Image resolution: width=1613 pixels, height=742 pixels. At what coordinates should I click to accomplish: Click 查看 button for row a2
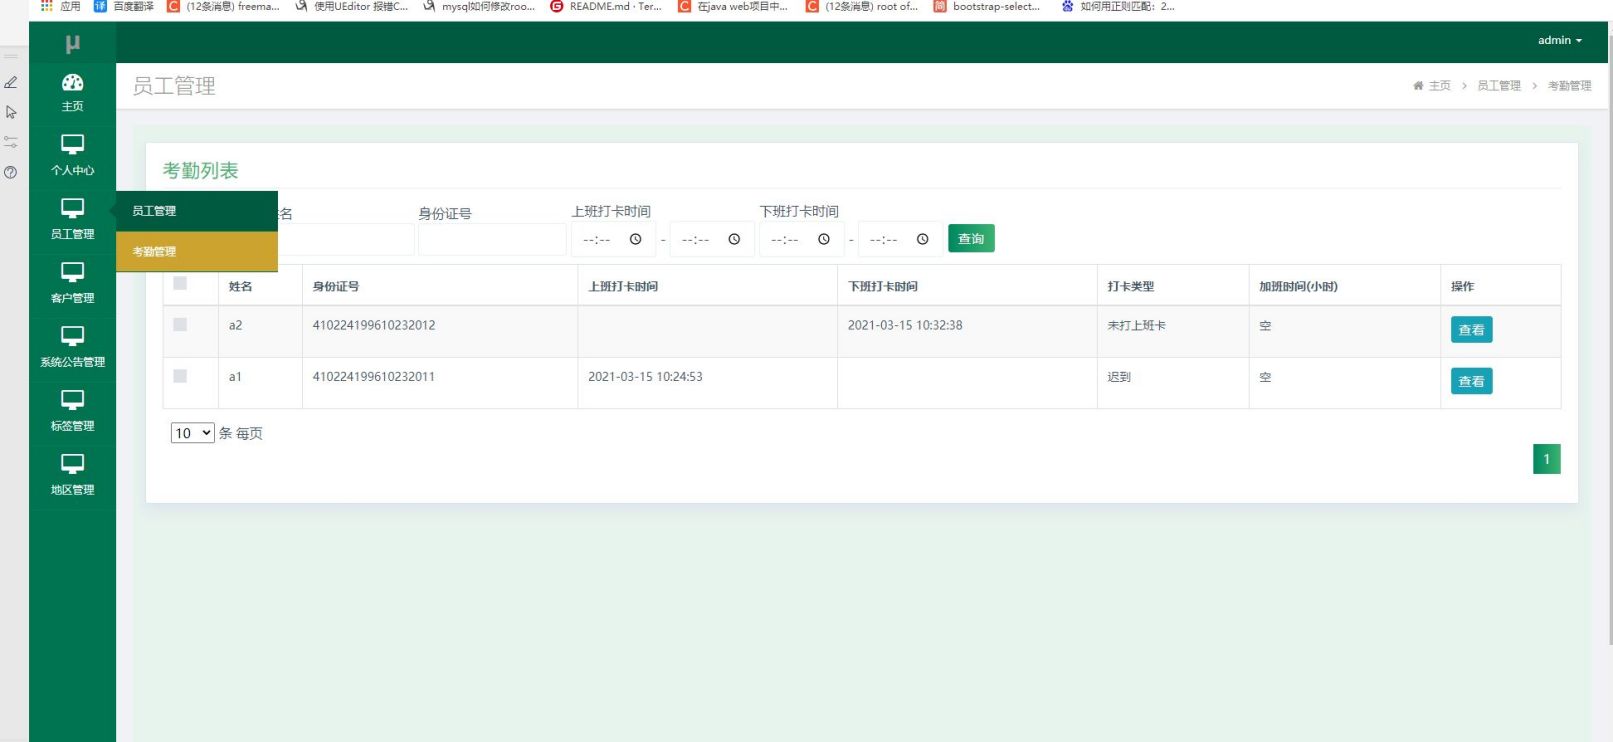[x=1471, y=330]
